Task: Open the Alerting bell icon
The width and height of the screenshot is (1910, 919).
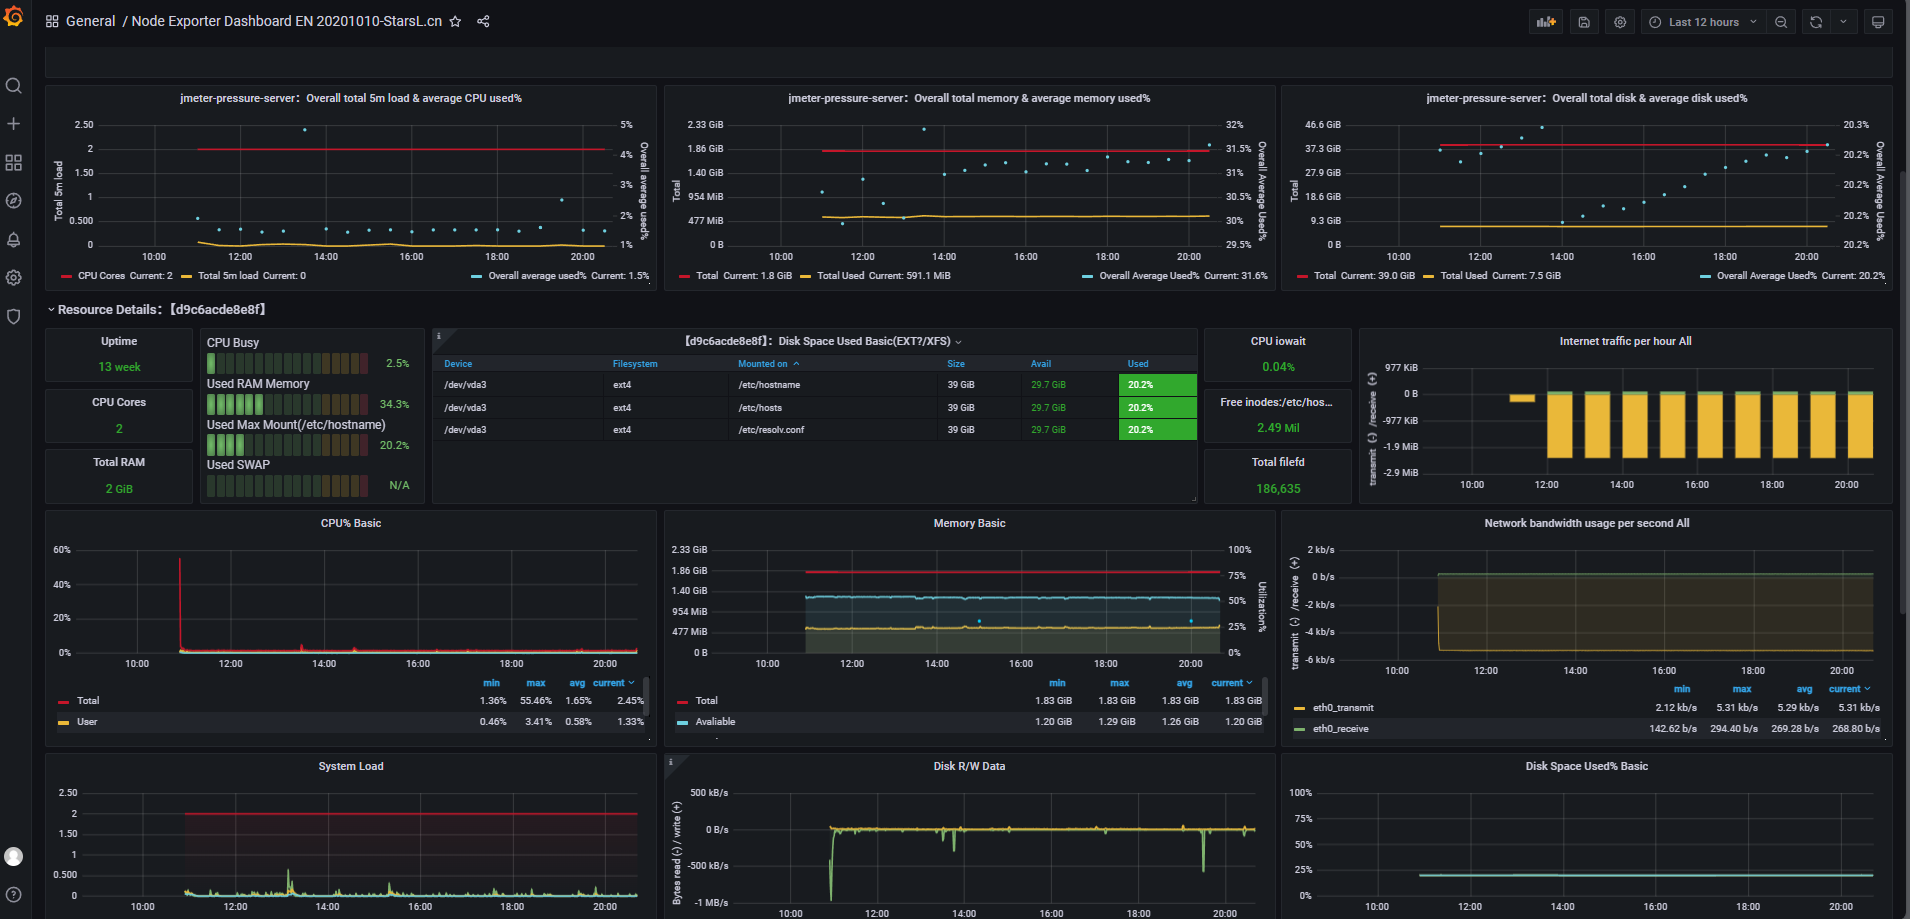Action: 13,239
